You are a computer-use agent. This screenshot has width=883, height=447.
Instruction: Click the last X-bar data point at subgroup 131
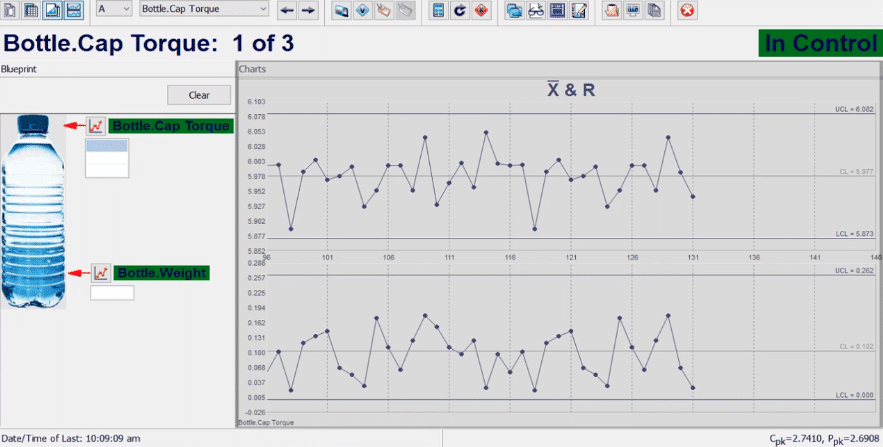(693, 196)
